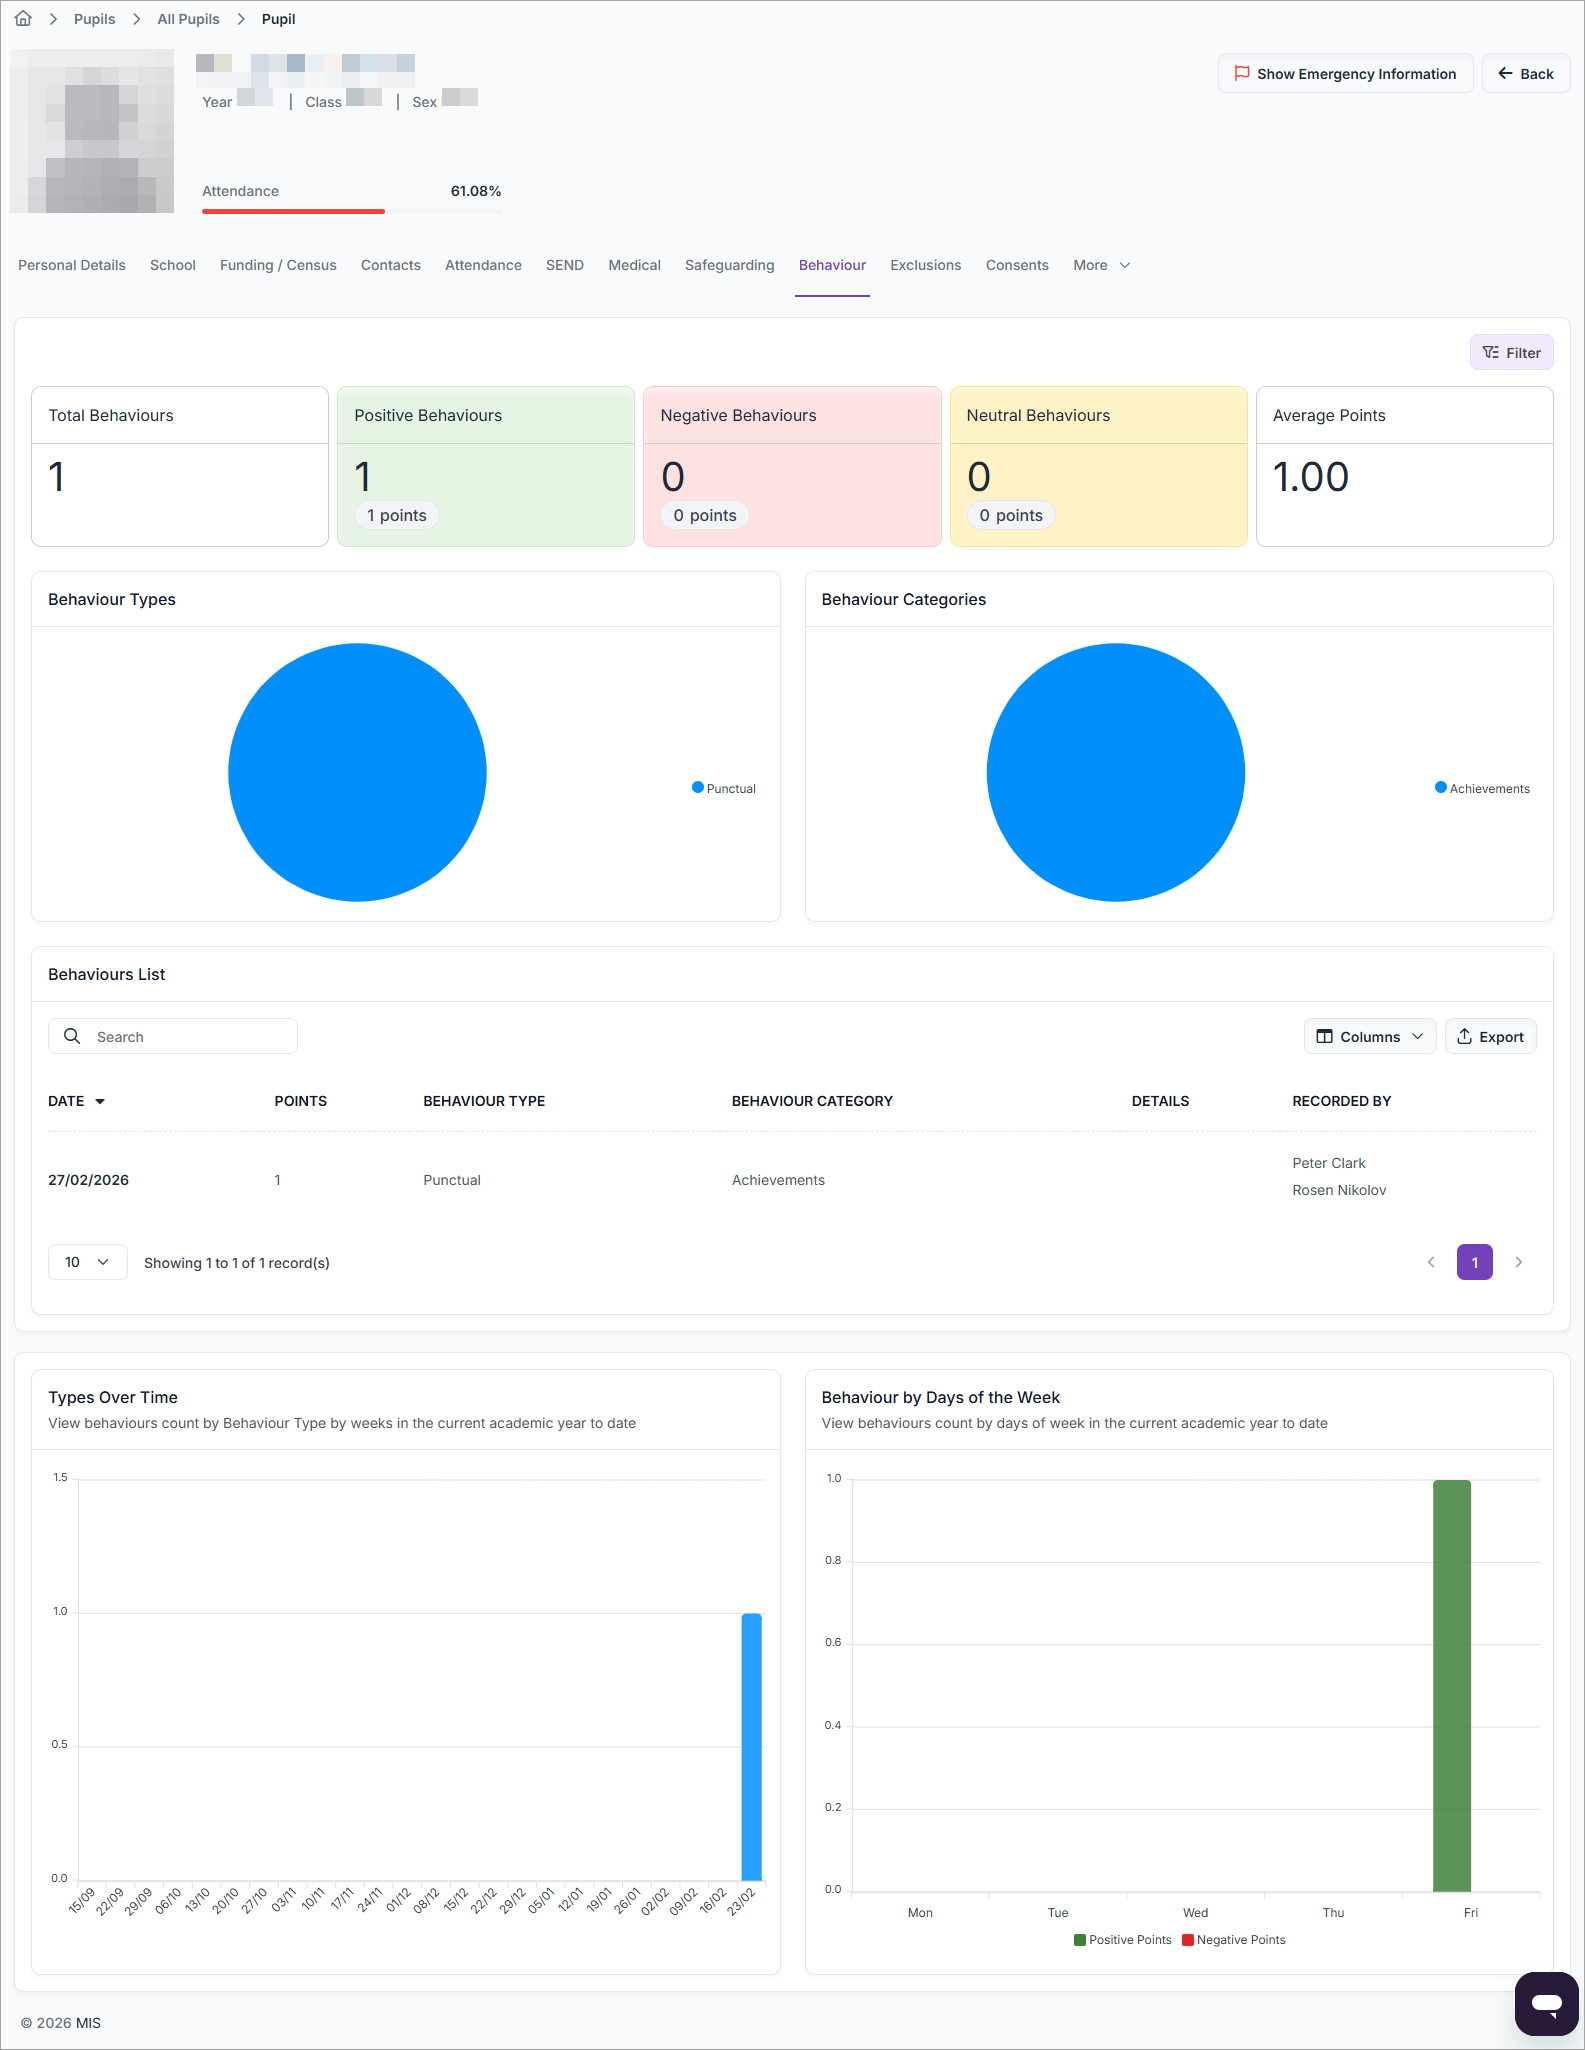Viewport: 1585px width, 2050px height.
Task: Click the home icon in breadcrumb
Action: (23, 19)
